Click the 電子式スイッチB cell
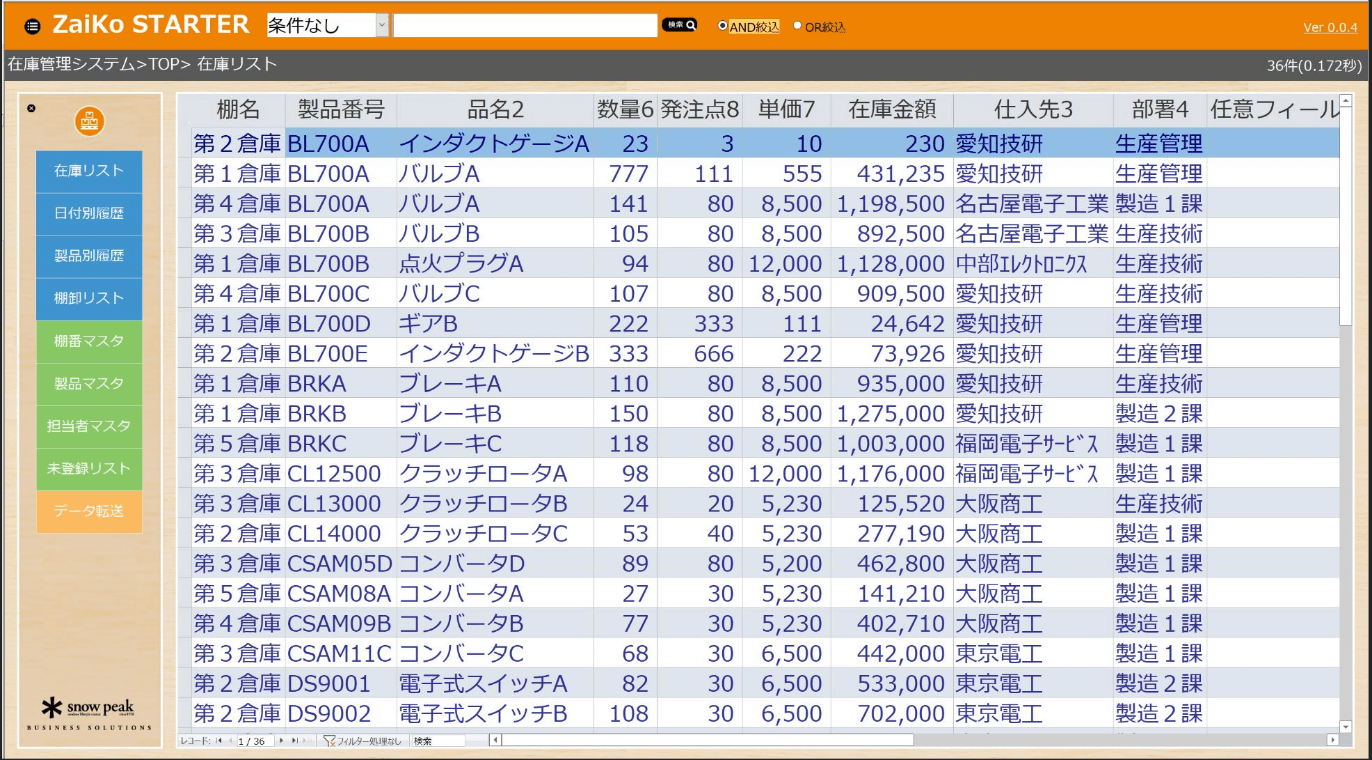This screenshot has height=760, width=1372. (495, 713)
